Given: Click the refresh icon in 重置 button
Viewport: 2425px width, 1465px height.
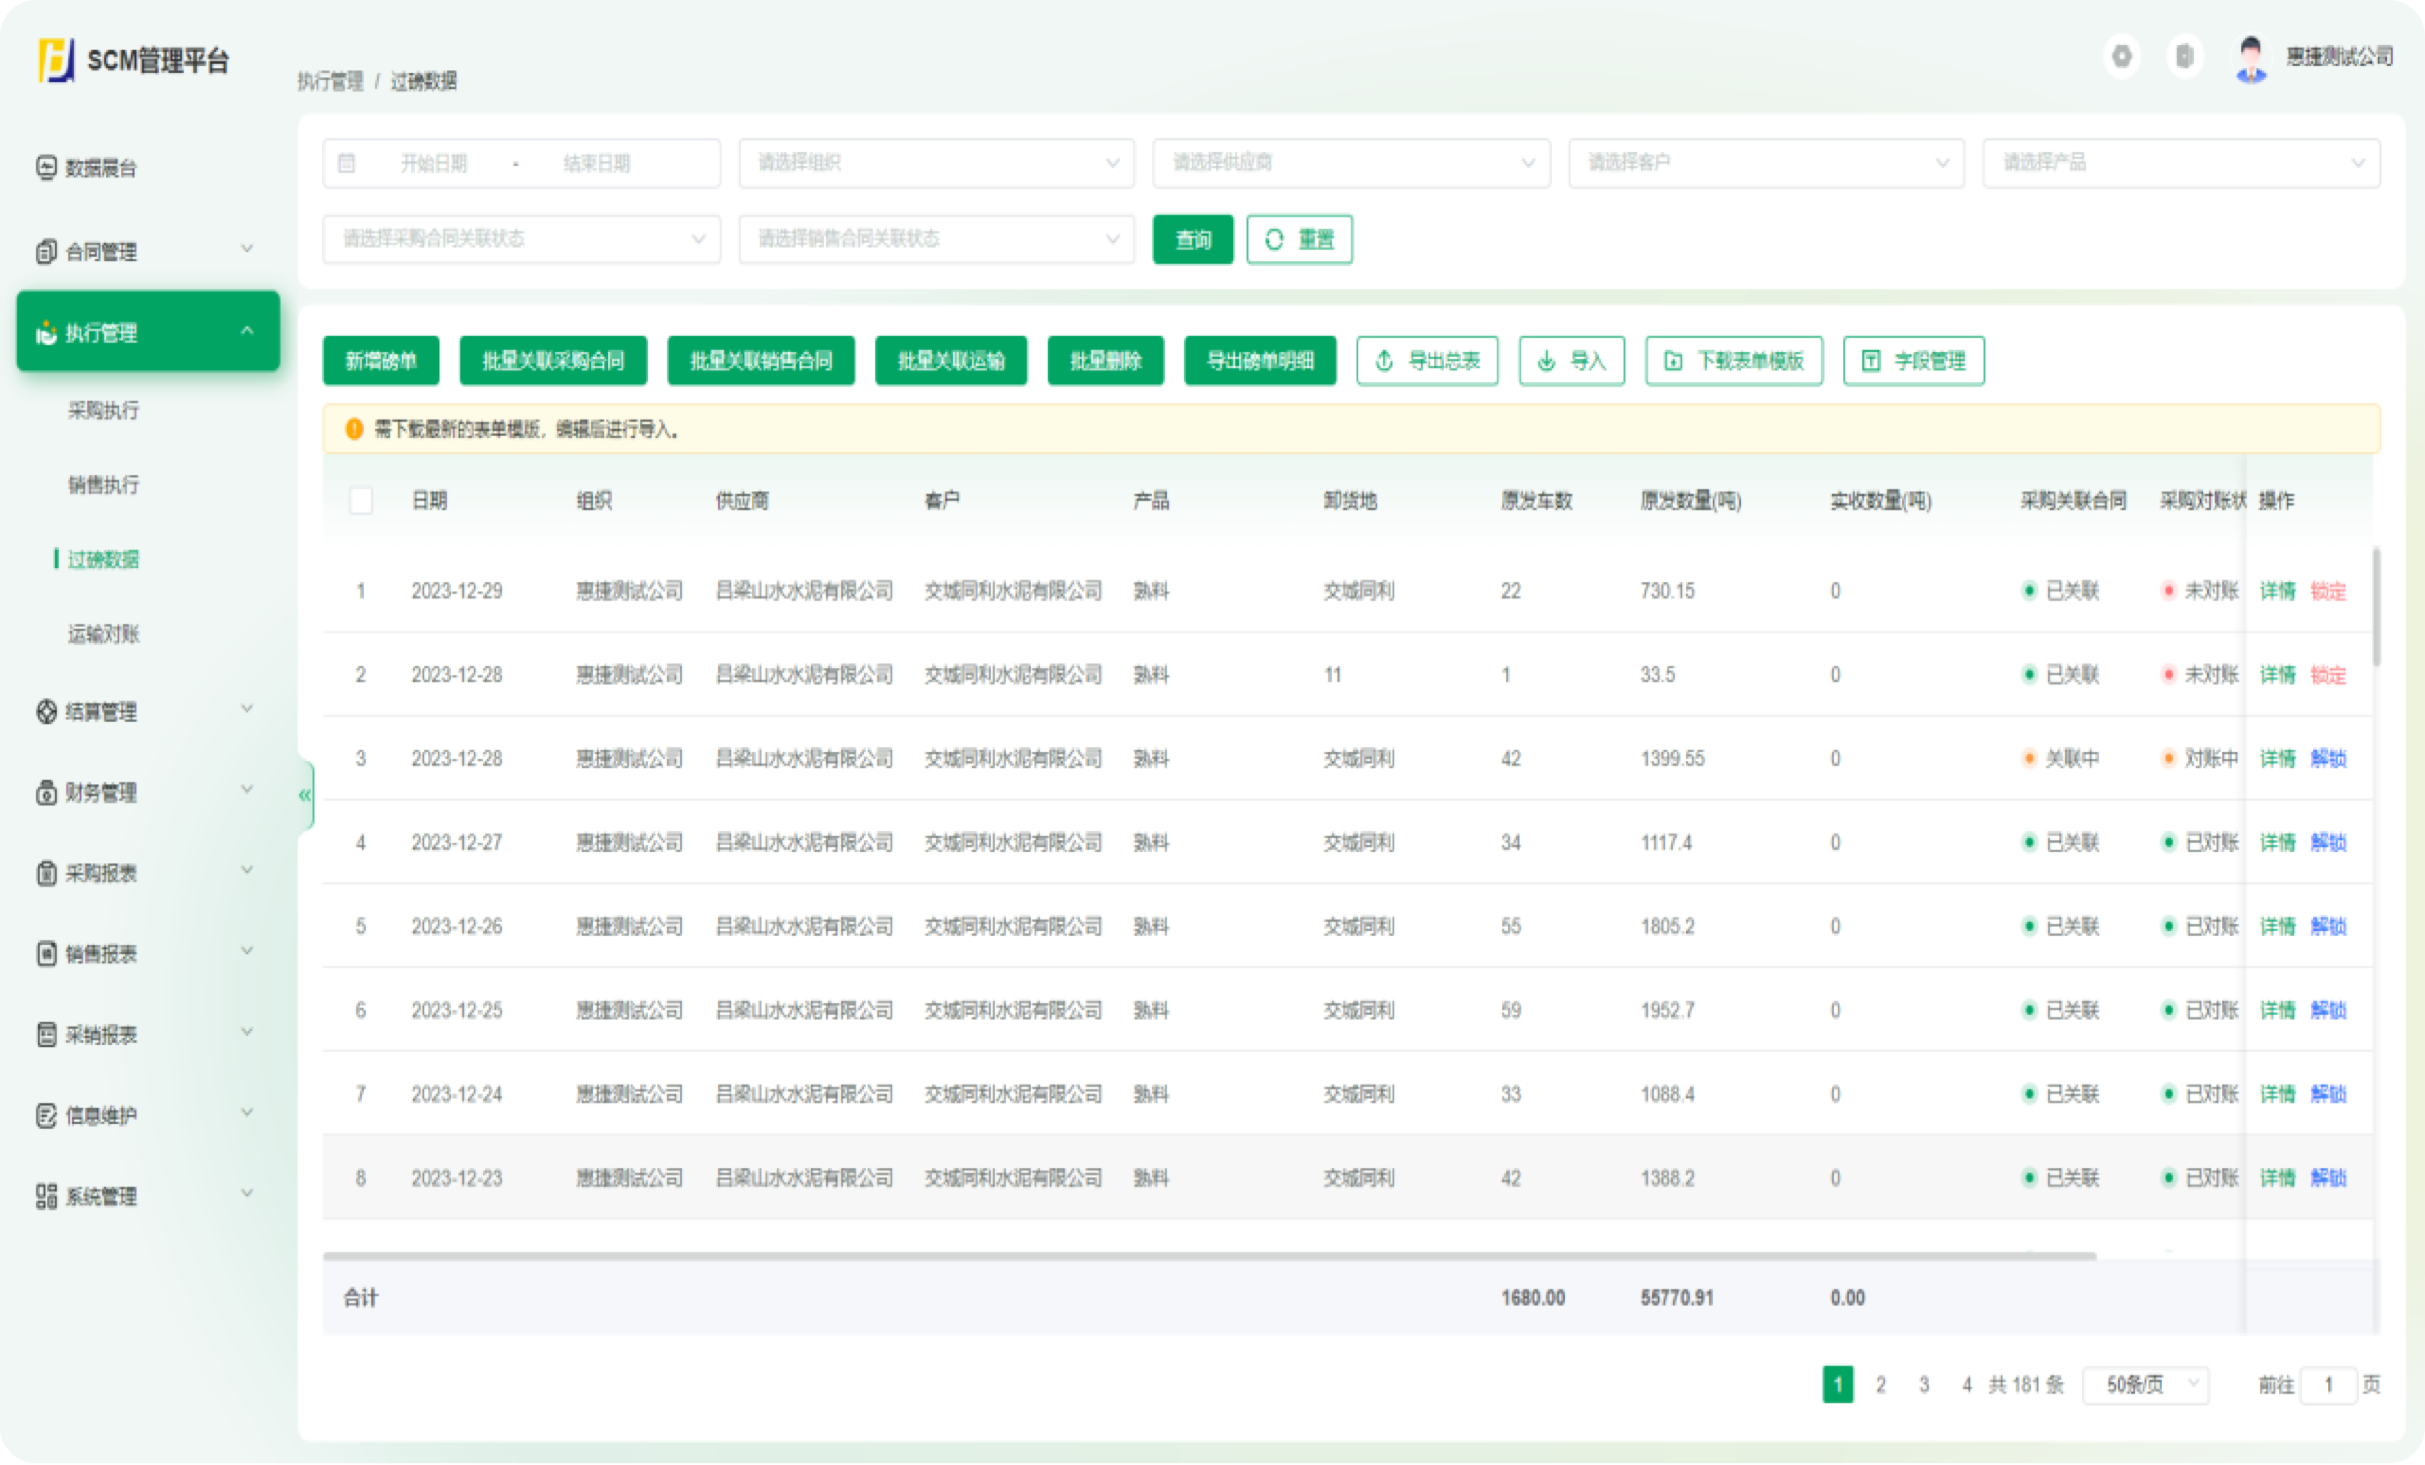Looking at the screenshot, I should 1274,239.
